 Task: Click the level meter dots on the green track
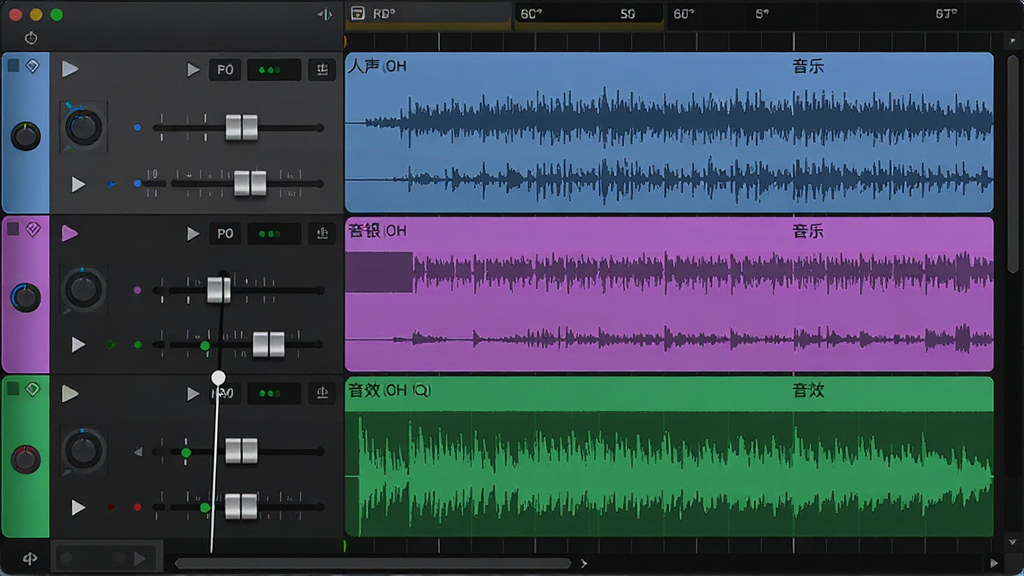point(274,392)
